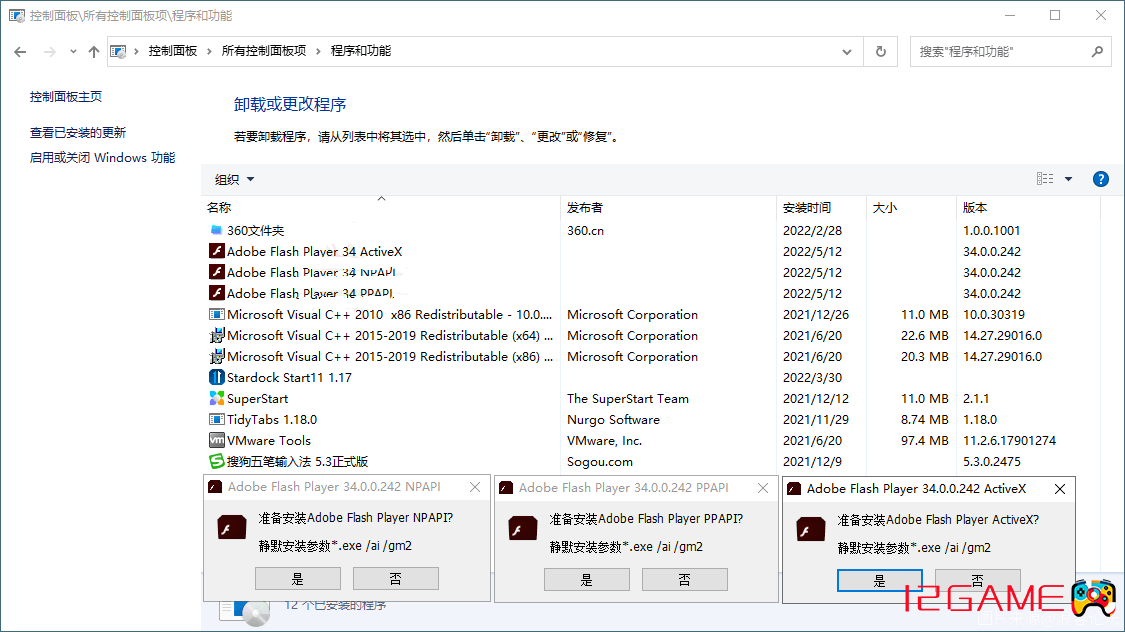Click 程序和功能 in the breadcrumb path
Screen dimensions: 1125x632
(361, 51)
